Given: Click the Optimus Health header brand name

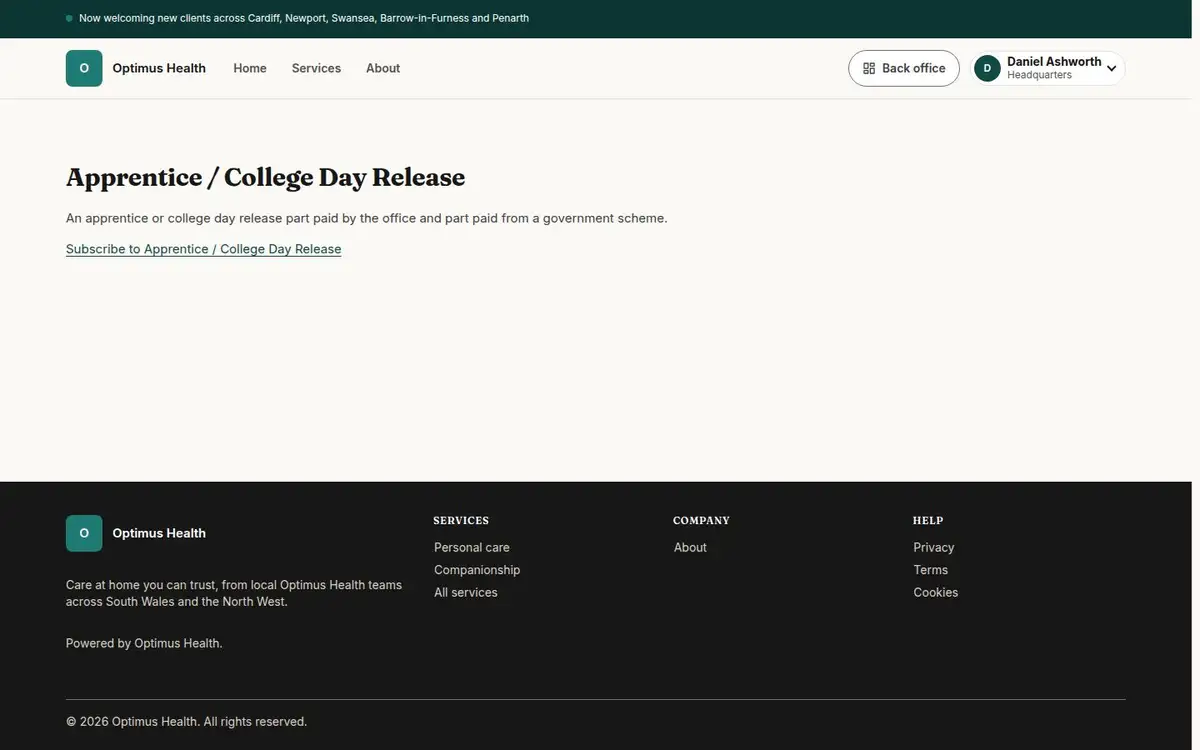Looking at the screenshot, I should [x=159, y=68].
